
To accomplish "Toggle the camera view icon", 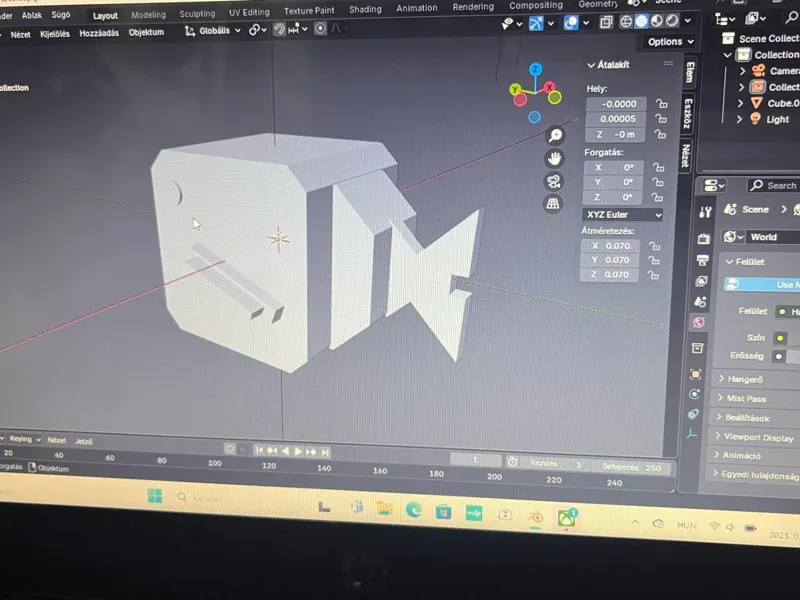I will [554, 182].
